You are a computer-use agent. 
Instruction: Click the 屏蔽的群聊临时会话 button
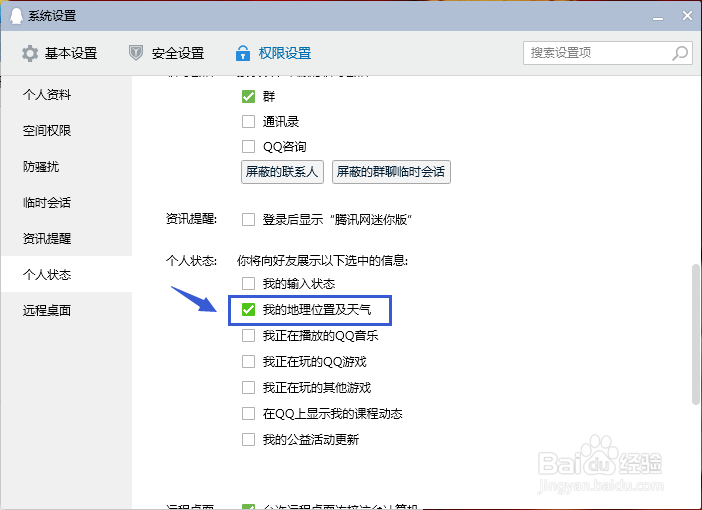click(x=391, y=172)
